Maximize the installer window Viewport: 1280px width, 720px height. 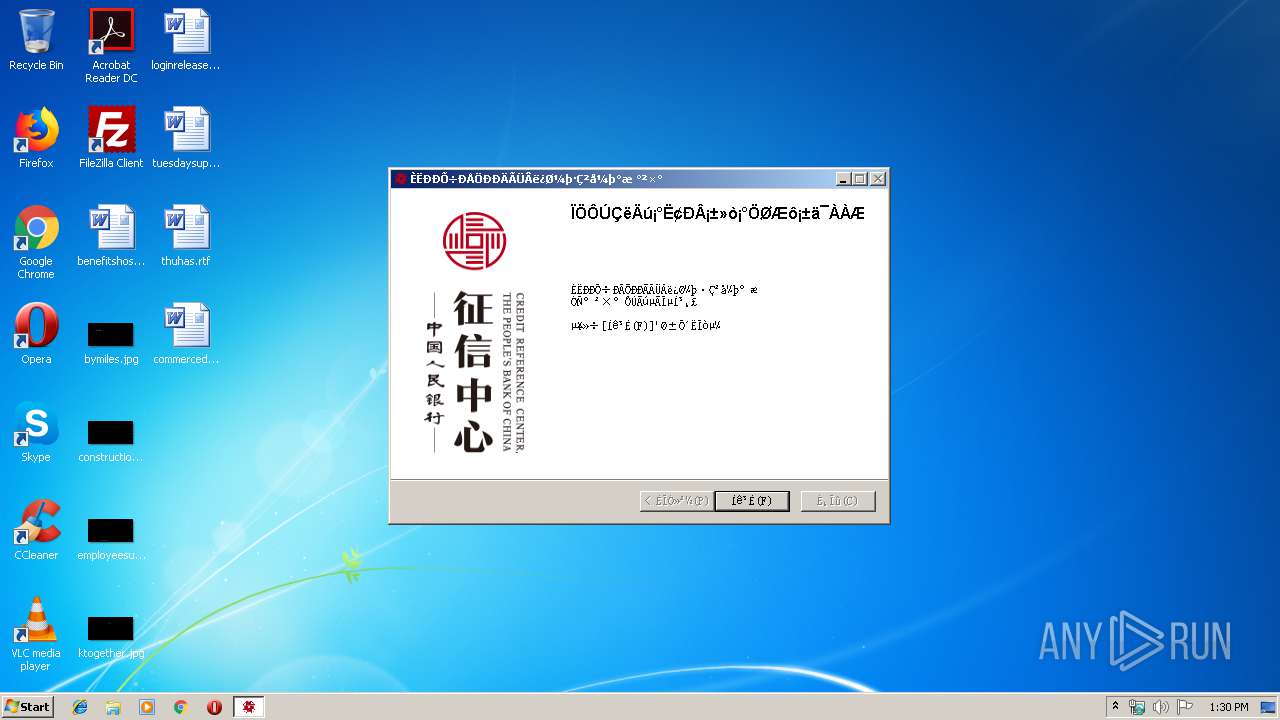859,179
